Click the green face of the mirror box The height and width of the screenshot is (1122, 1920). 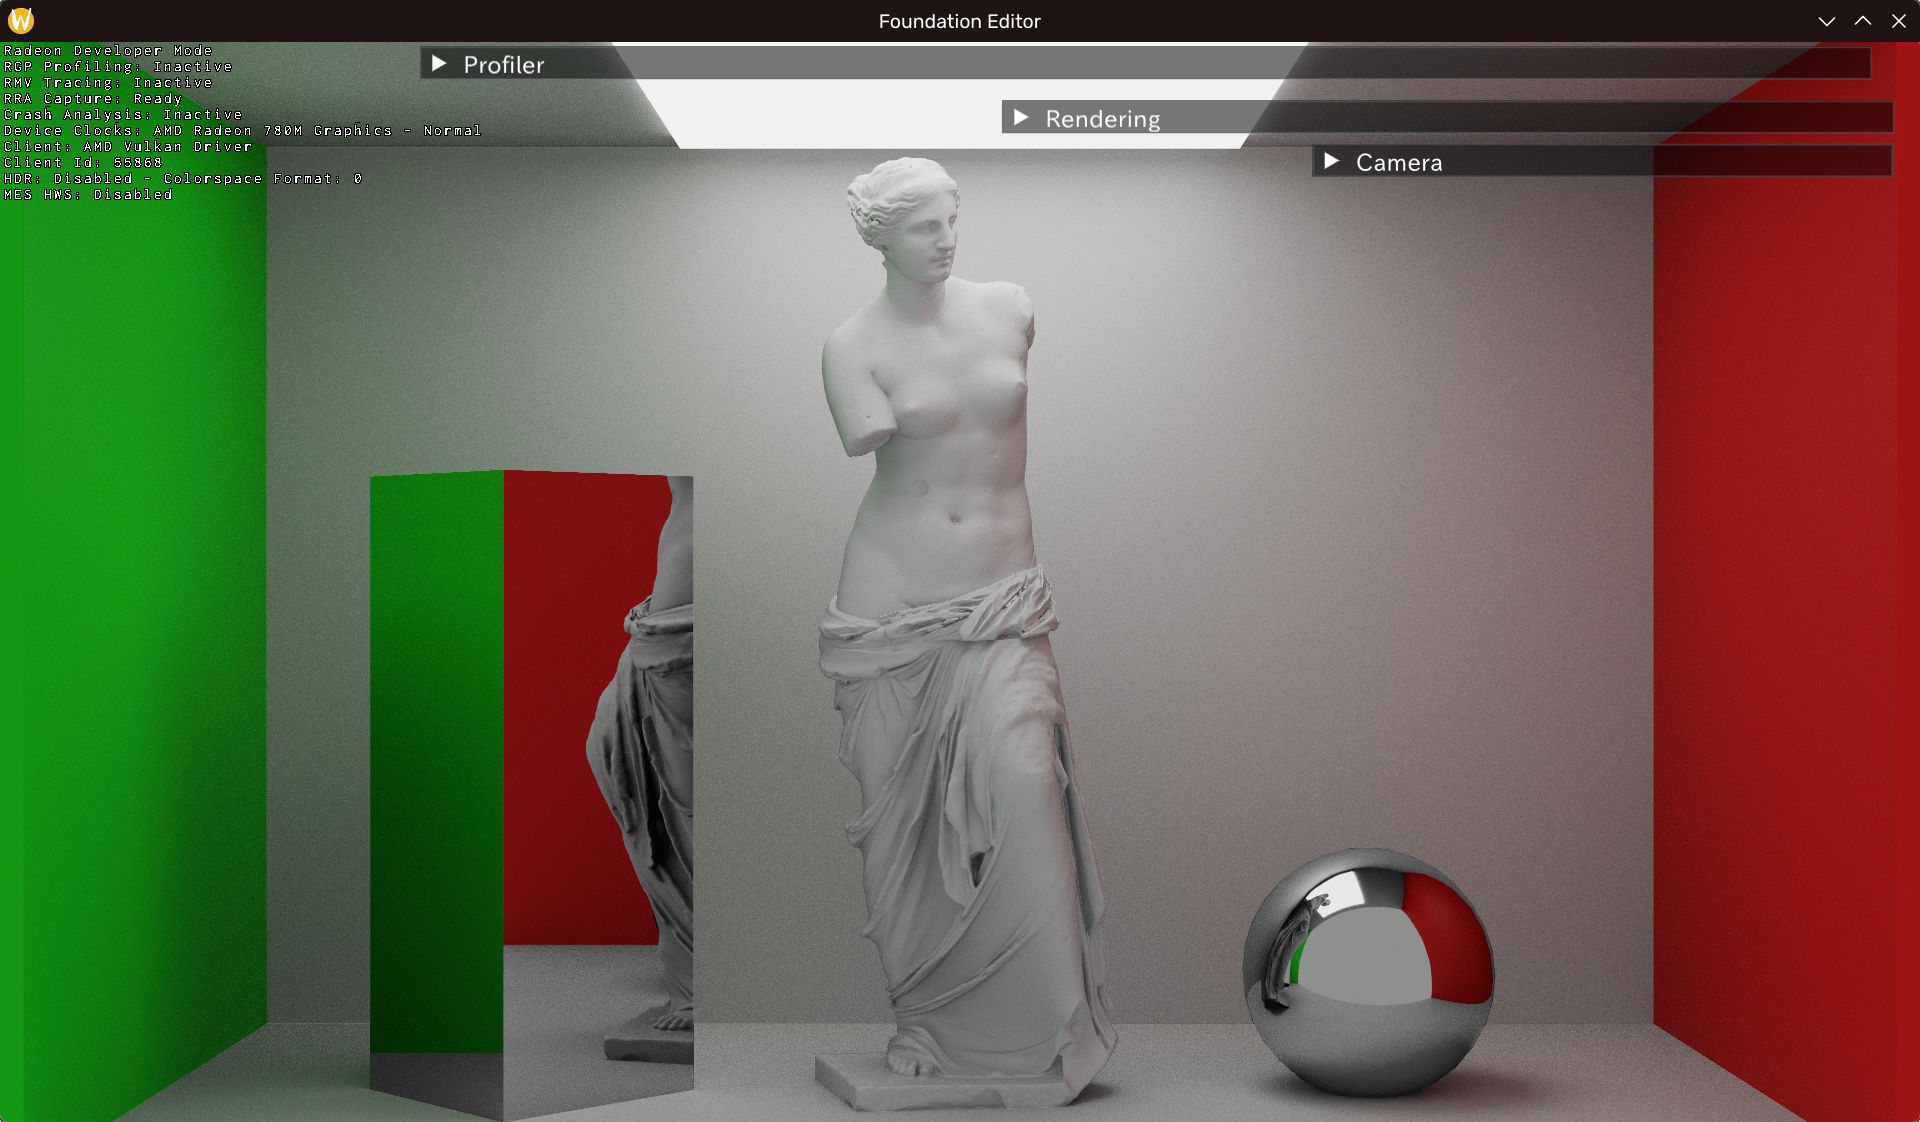coord(436,760)
